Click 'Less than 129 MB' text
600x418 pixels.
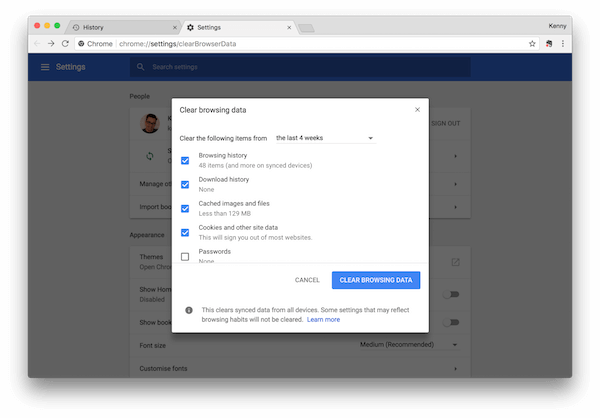(225, 214)
